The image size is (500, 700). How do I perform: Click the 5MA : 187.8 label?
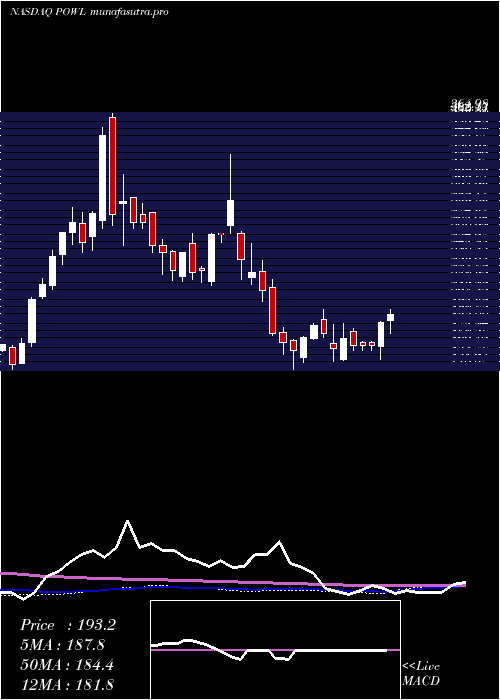[63, 645]
